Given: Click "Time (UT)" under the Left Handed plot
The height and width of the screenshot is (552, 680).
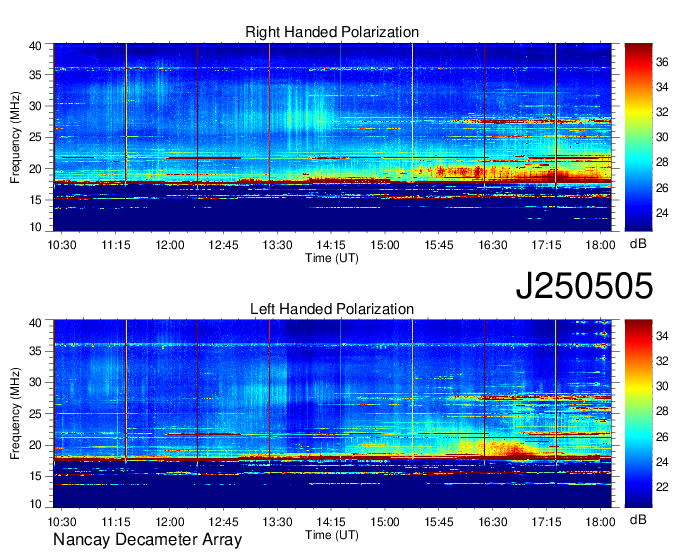Looking at the screenshot, I should (x=332, y=535).
